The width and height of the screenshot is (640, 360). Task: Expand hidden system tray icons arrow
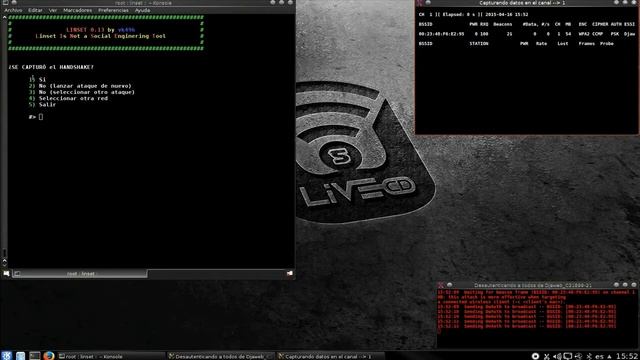point(609,356)
